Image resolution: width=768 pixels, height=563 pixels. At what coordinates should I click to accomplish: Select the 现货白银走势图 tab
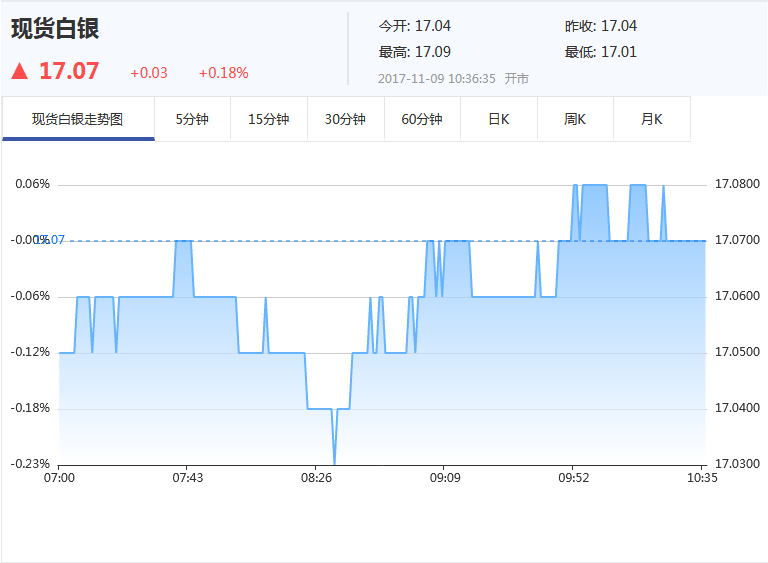78,119
